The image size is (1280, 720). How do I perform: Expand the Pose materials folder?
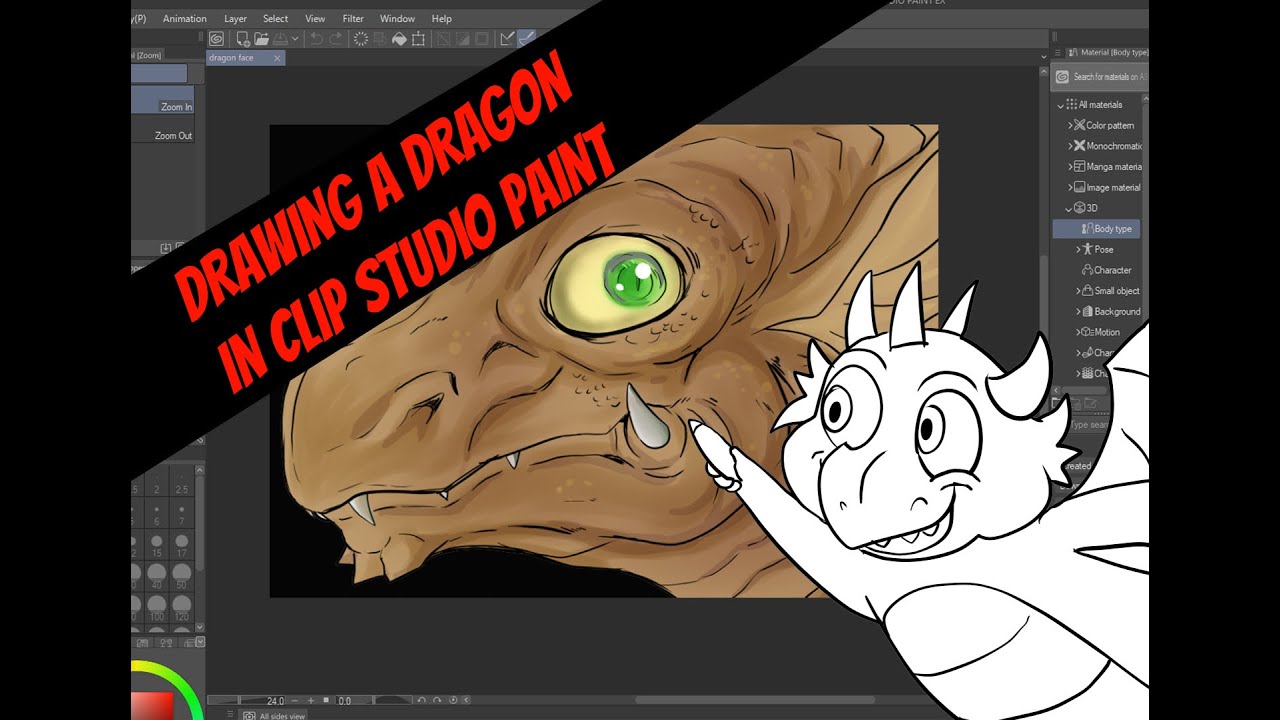(1079, 249)
